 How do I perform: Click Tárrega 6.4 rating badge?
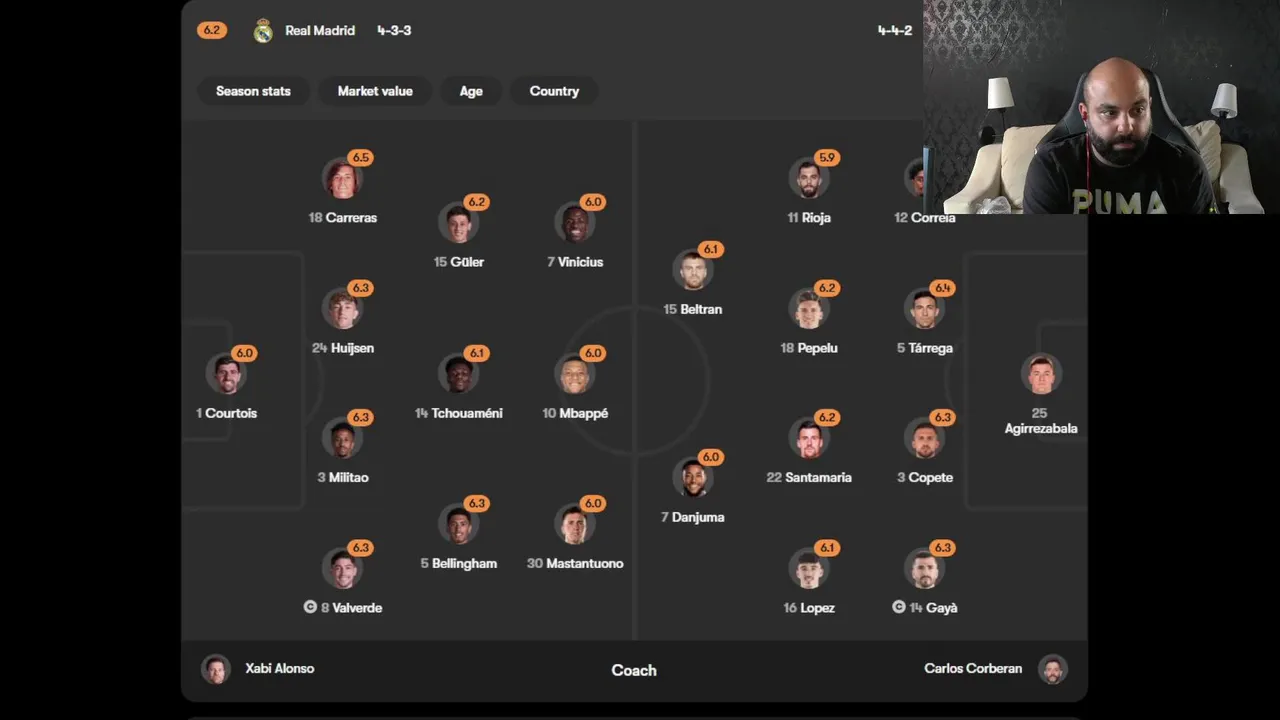click(x=943, y=288)
